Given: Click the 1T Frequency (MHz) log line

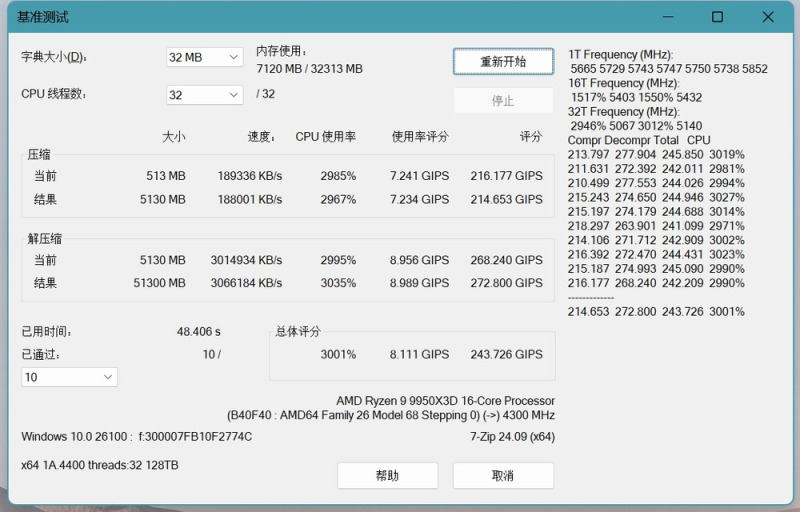Looking at the screenshot, I should pyautogui.click(x=620, y=54).
